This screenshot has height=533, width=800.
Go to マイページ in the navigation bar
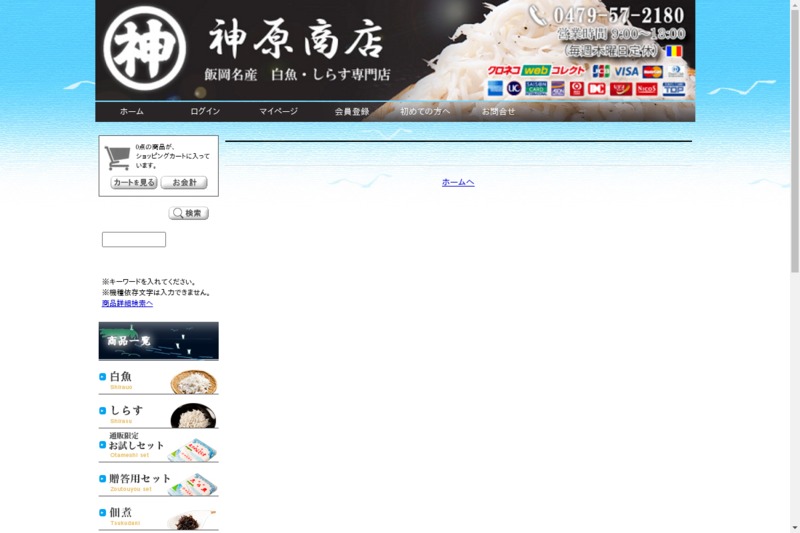click(278, 111)
